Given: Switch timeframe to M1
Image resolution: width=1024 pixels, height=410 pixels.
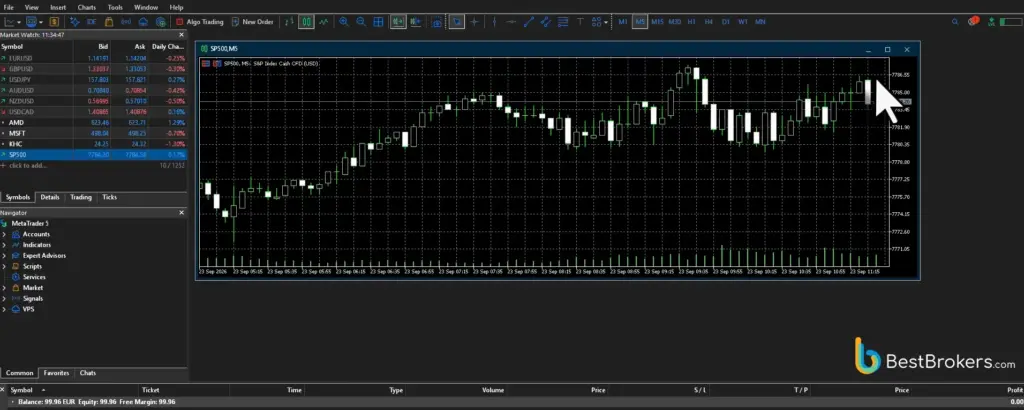Looking at the screenshot, I should [x=623, y=22].
